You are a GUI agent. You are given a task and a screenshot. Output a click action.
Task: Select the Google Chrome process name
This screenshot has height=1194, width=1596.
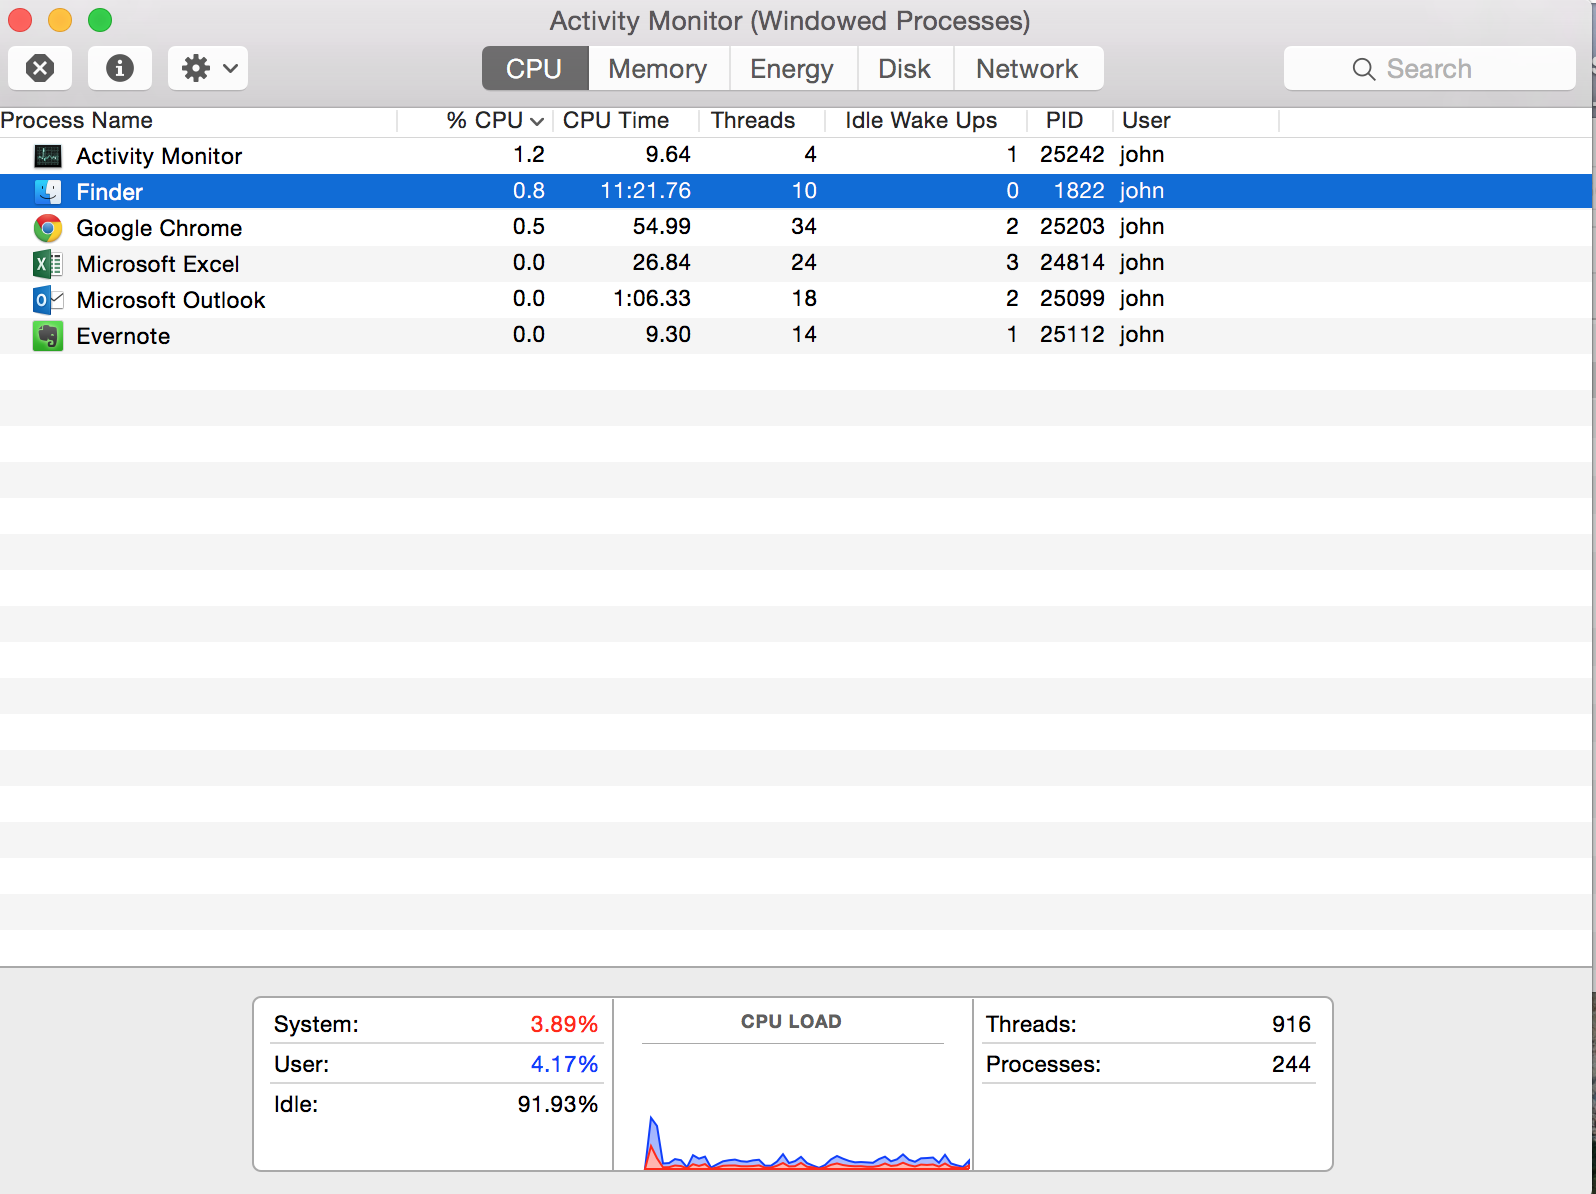tap(159, 228)
